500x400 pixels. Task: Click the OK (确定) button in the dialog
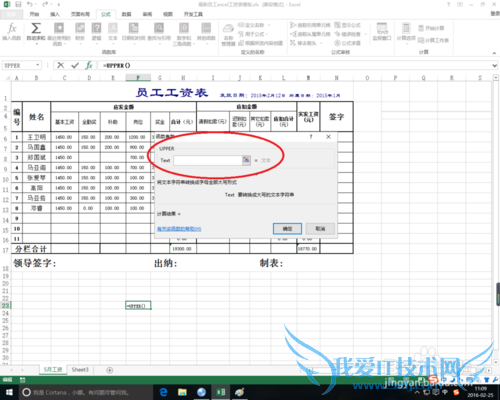tap(287, 229)
